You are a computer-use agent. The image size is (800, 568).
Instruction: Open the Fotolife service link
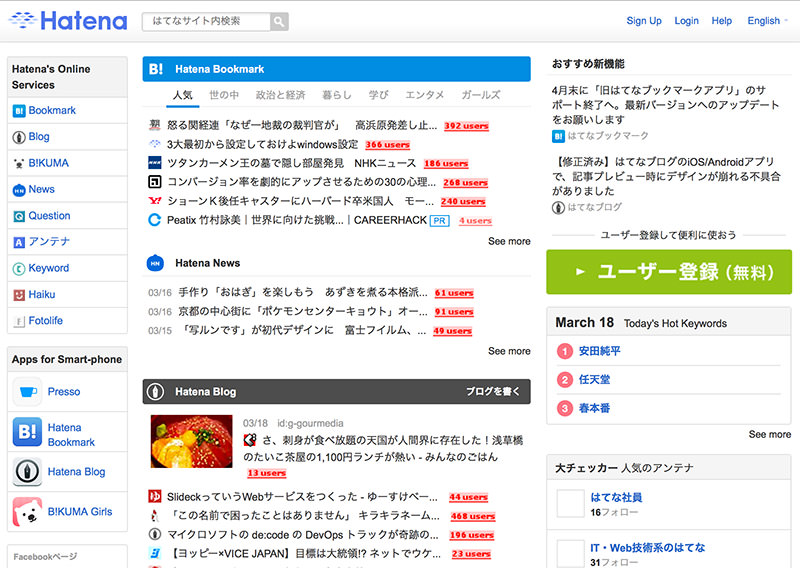[45, 320]
